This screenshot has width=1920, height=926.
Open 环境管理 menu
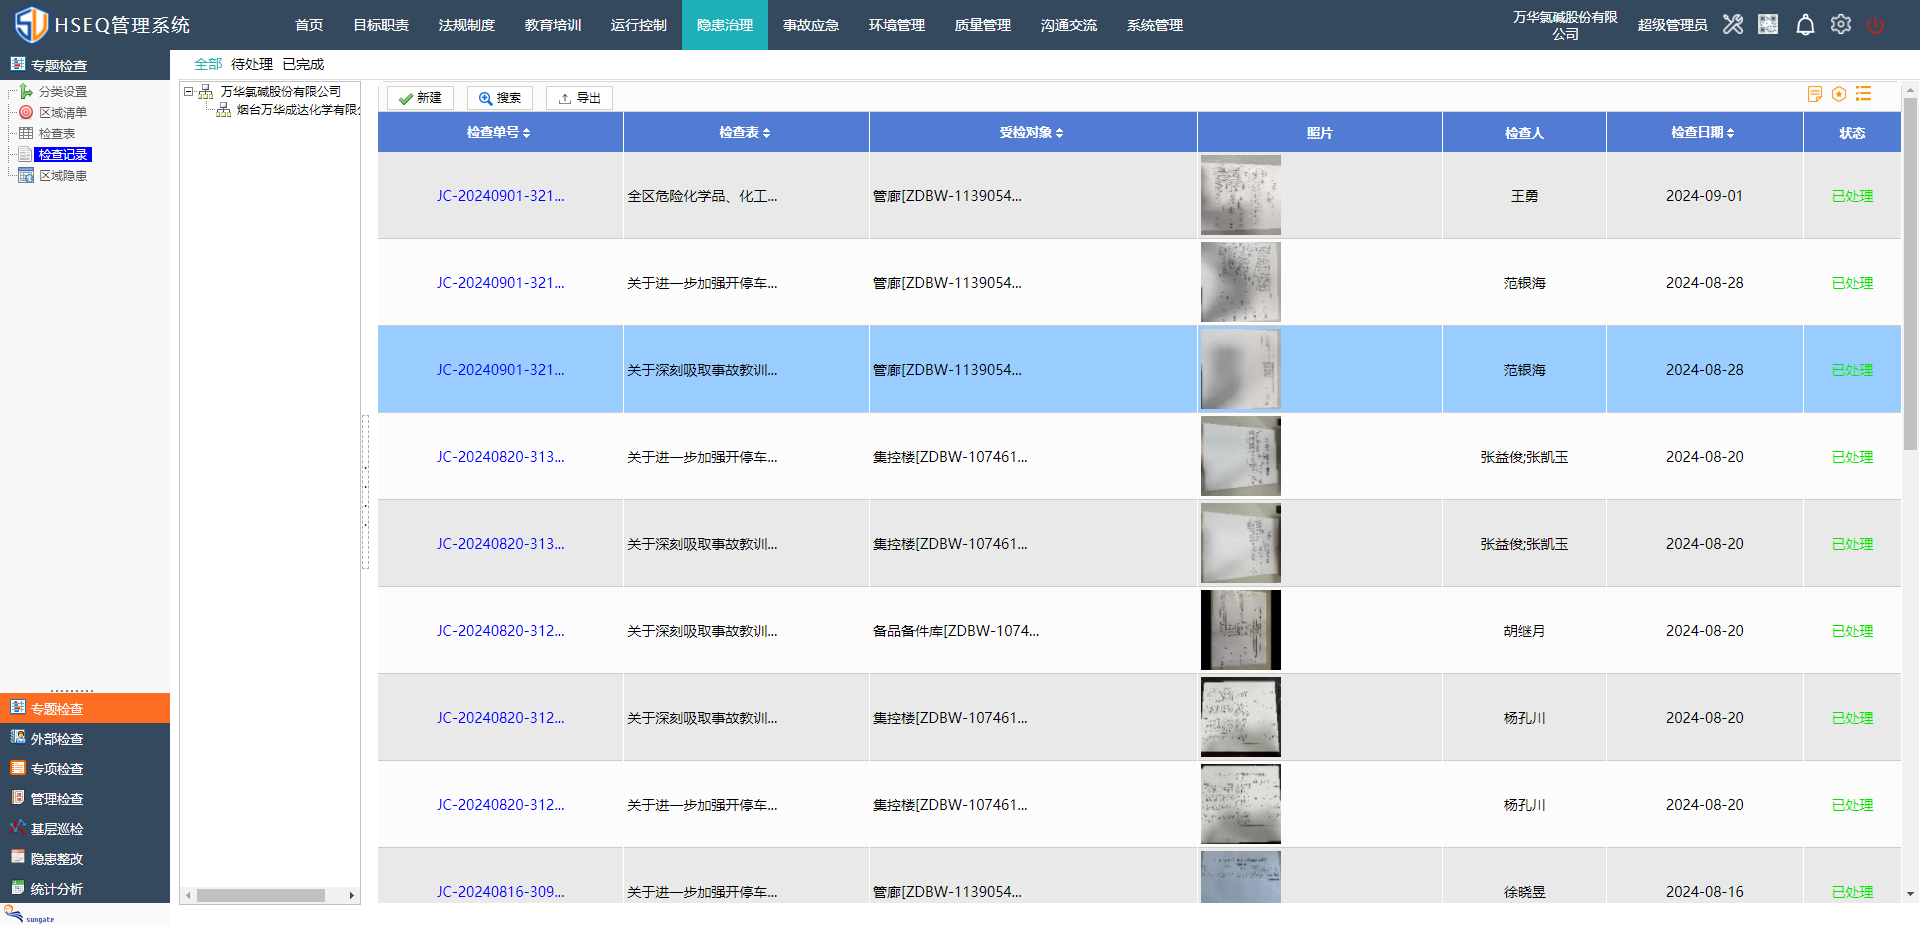pyautogui.click(x=897, y=25)
